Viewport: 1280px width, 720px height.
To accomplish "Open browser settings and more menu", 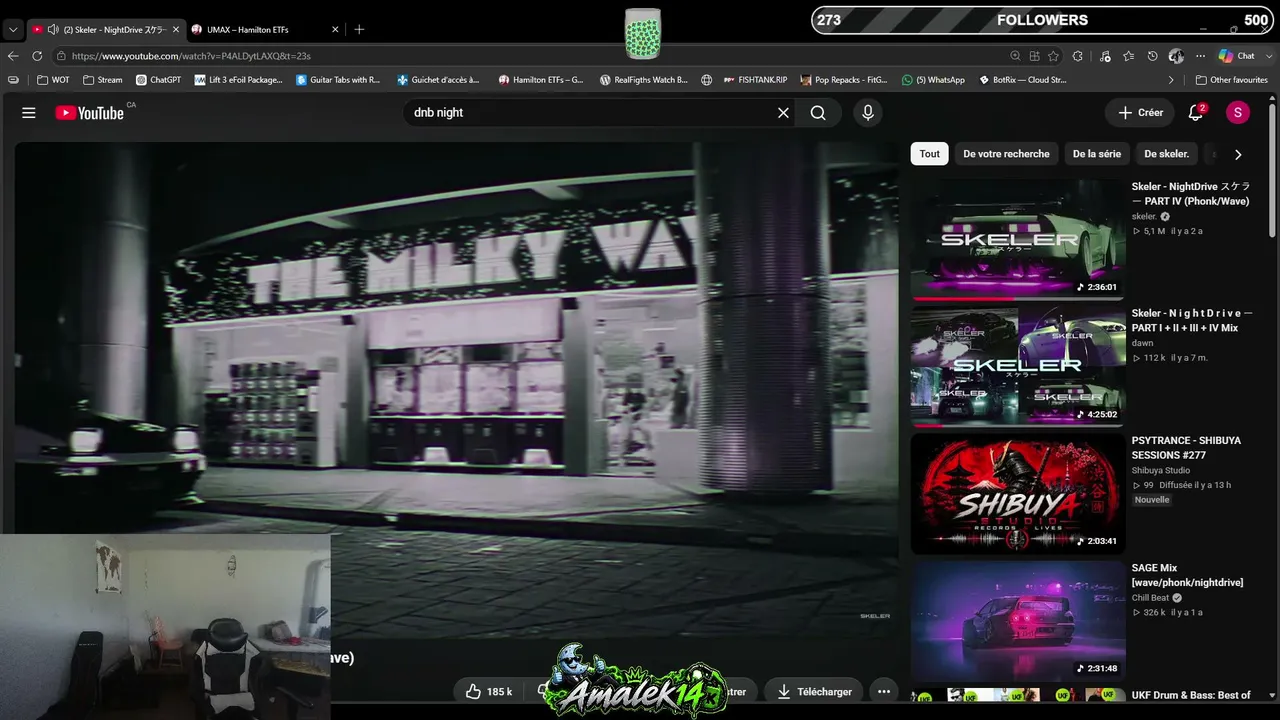I will coord(1199,56).
